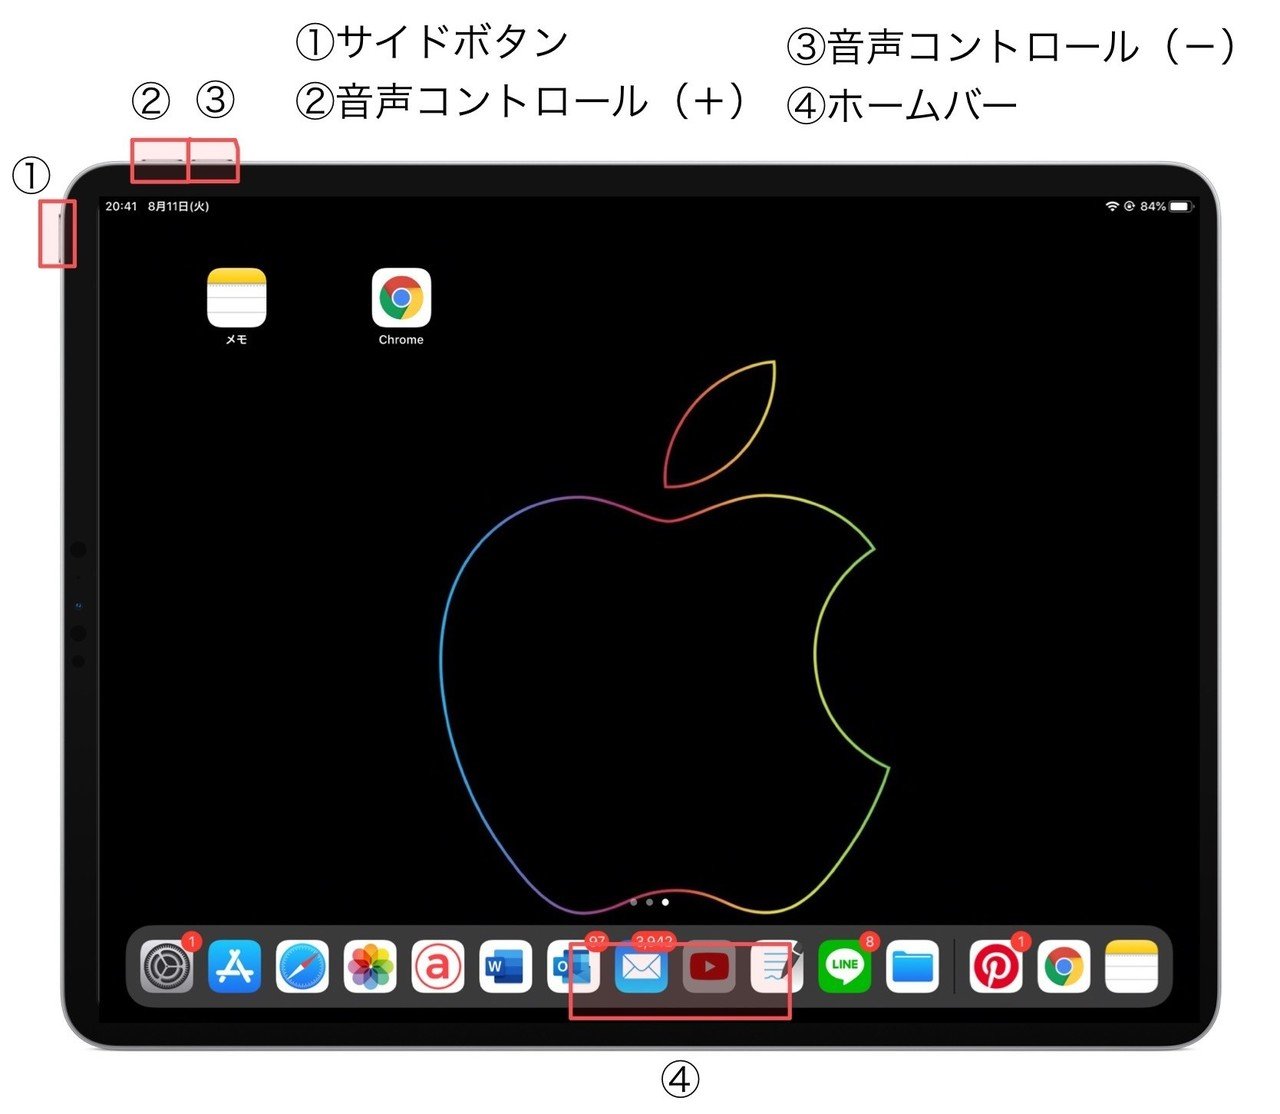Tap the red circled 'a' app icon
Viewport: 1280px width, 1114px height.
pos(437,967)
